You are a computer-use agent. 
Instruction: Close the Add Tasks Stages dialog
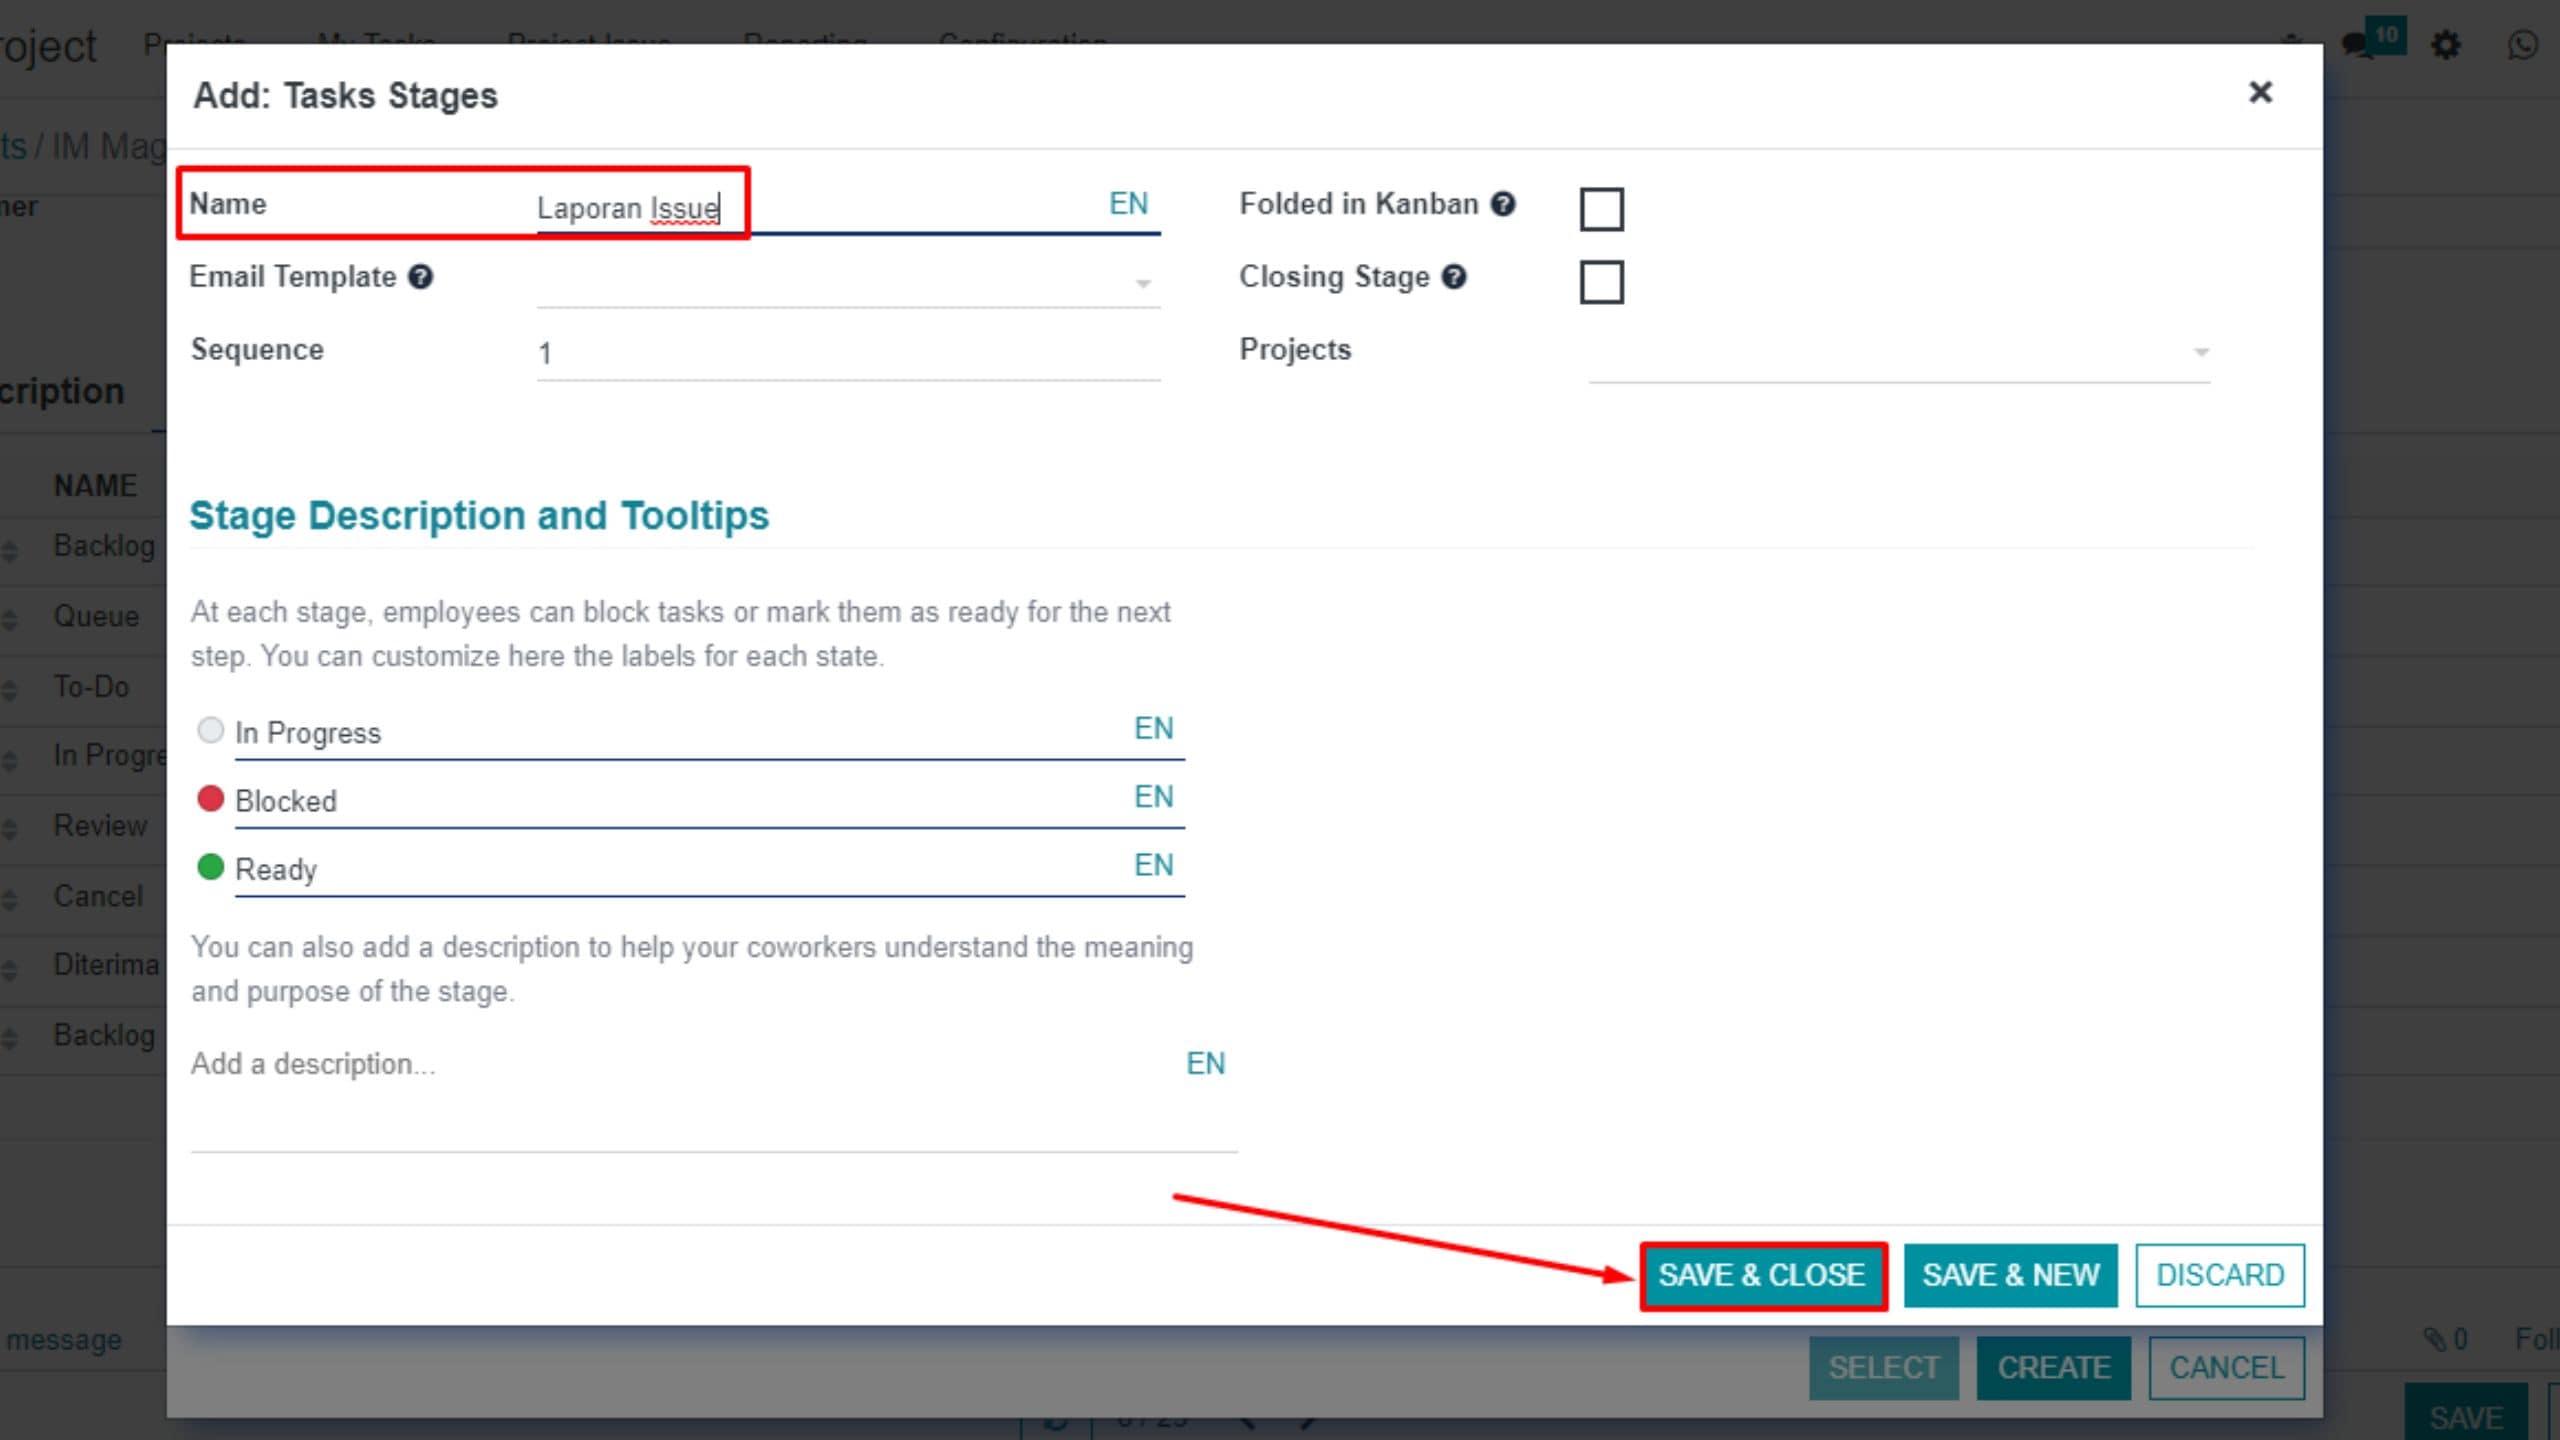(x=2260, y=93)
